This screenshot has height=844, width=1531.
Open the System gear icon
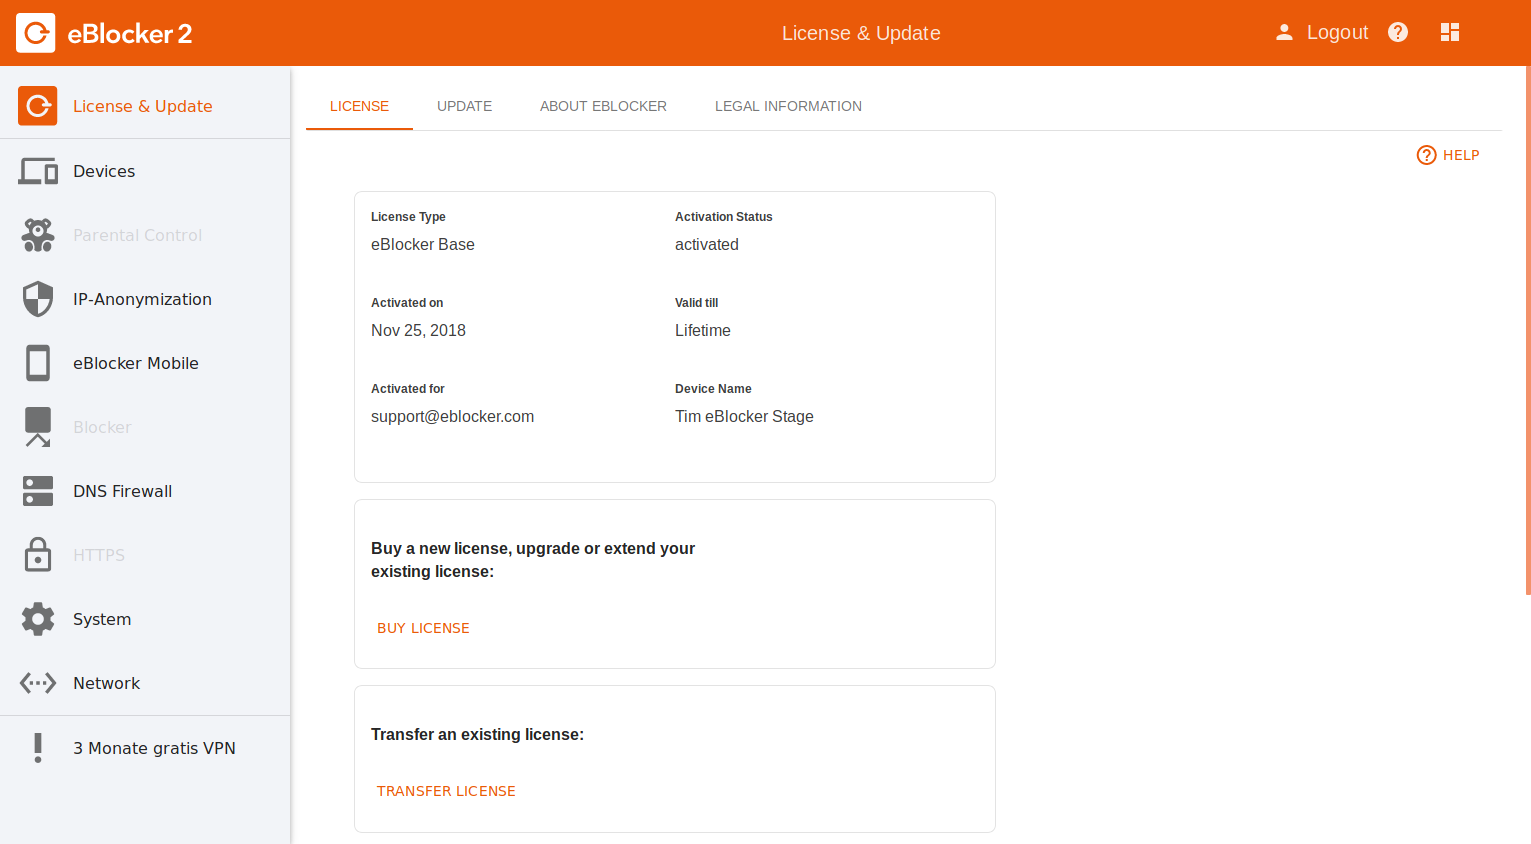pyautogui.click(x=38, y=619)
